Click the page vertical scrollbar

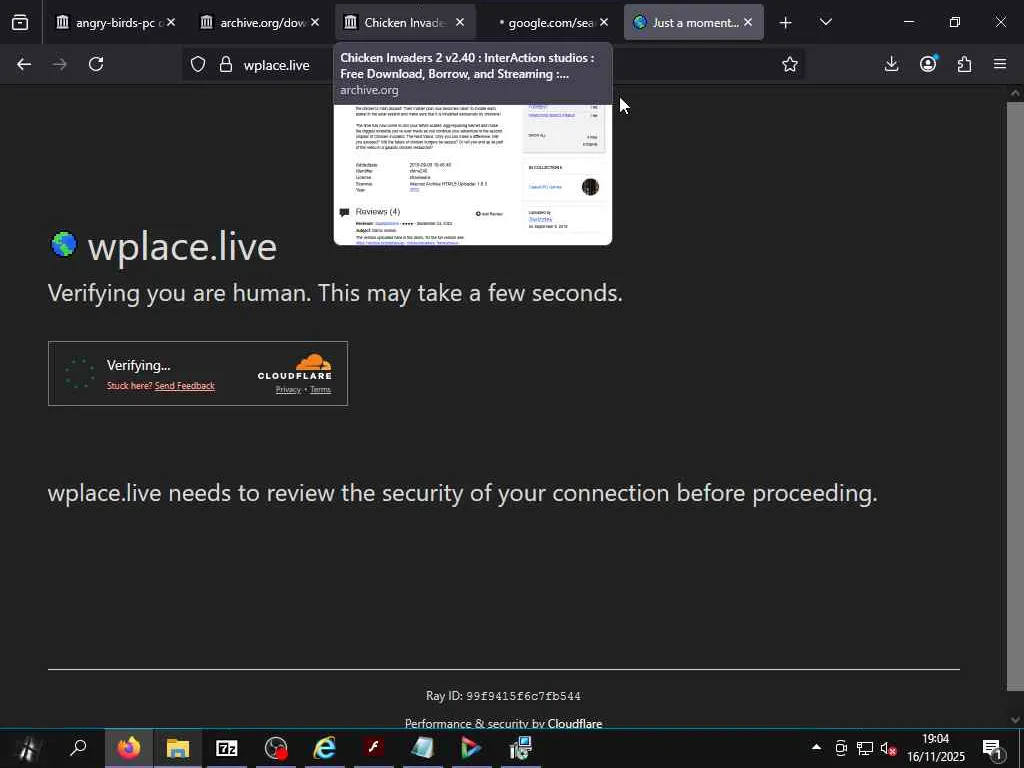[1015, 396]
